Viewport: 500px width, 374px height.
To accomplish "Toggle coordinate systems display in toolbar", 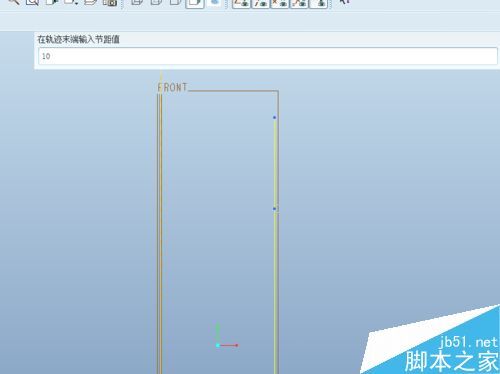I will click(299, 3).
